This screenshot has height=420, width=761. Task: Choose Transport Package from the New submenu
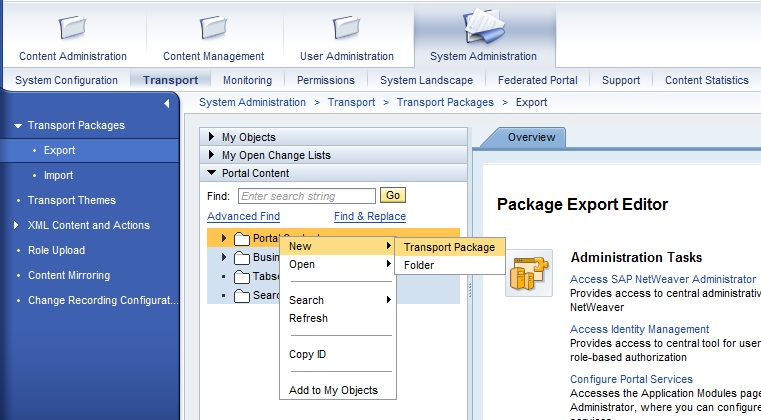point(449,247)
